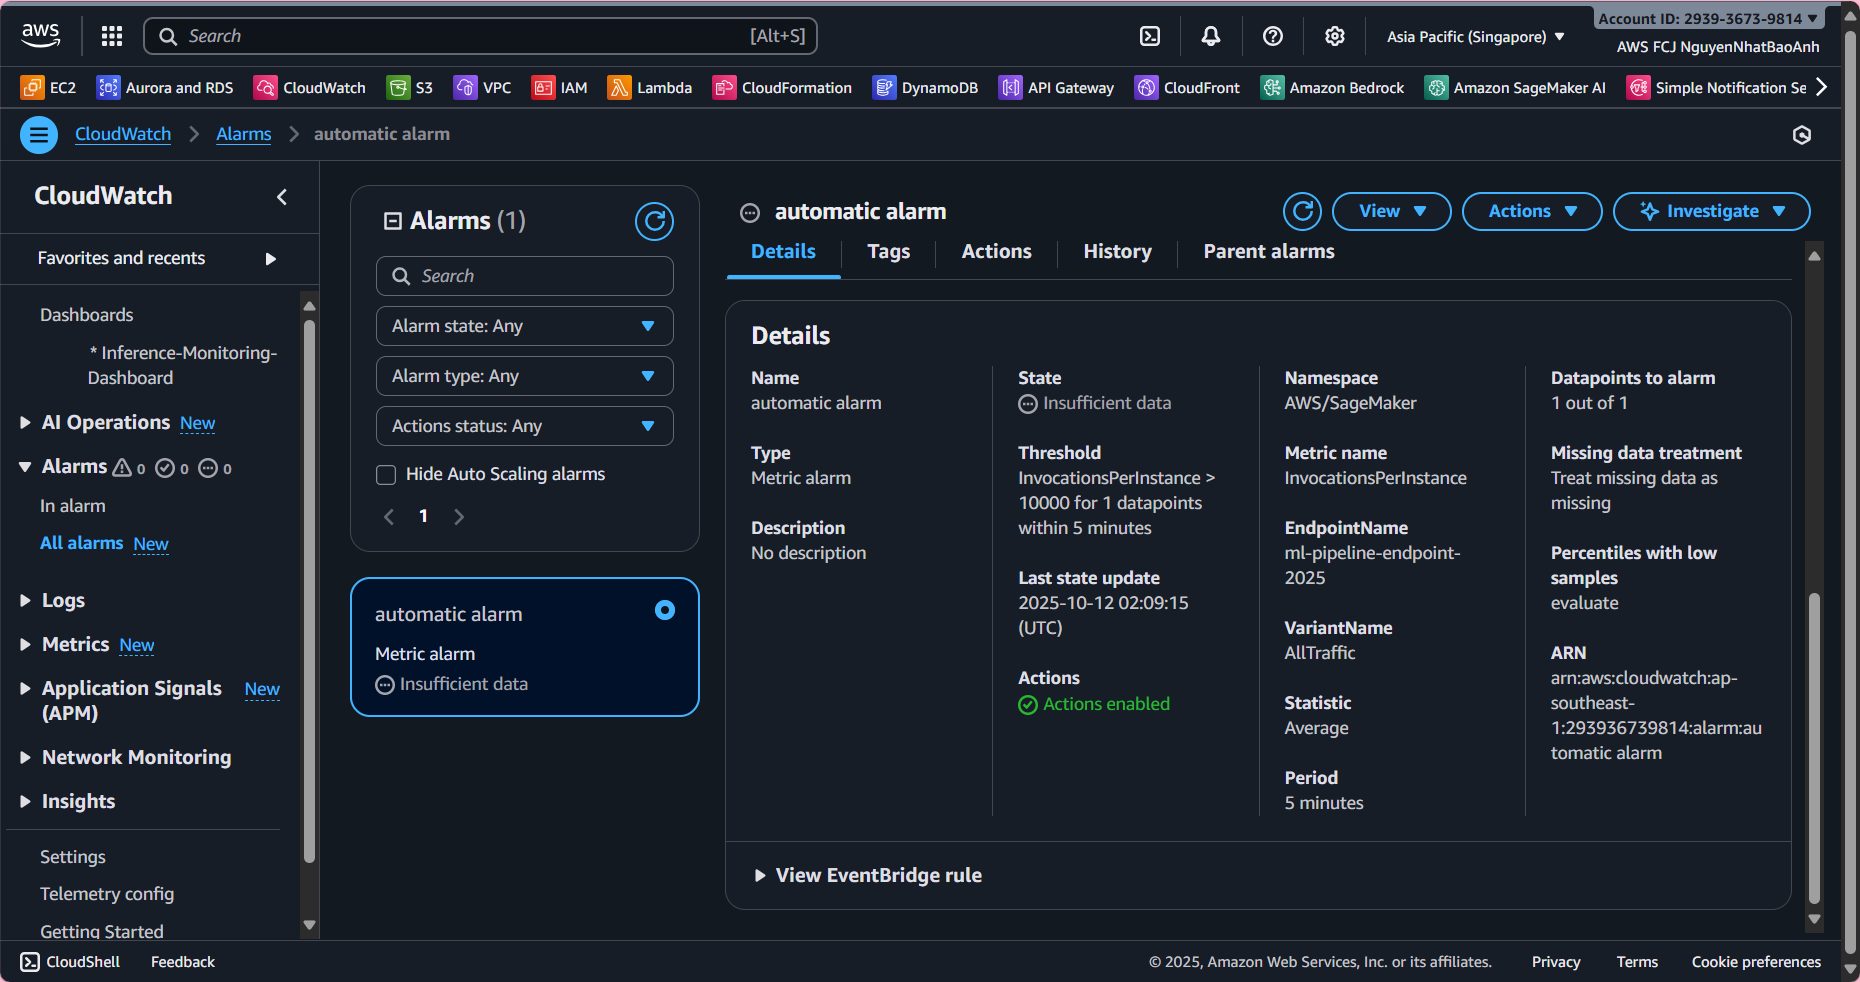Viewport: 1860px width, 982px height.
Task: Switch to the History tab
Action: [x=1117, y=251]
